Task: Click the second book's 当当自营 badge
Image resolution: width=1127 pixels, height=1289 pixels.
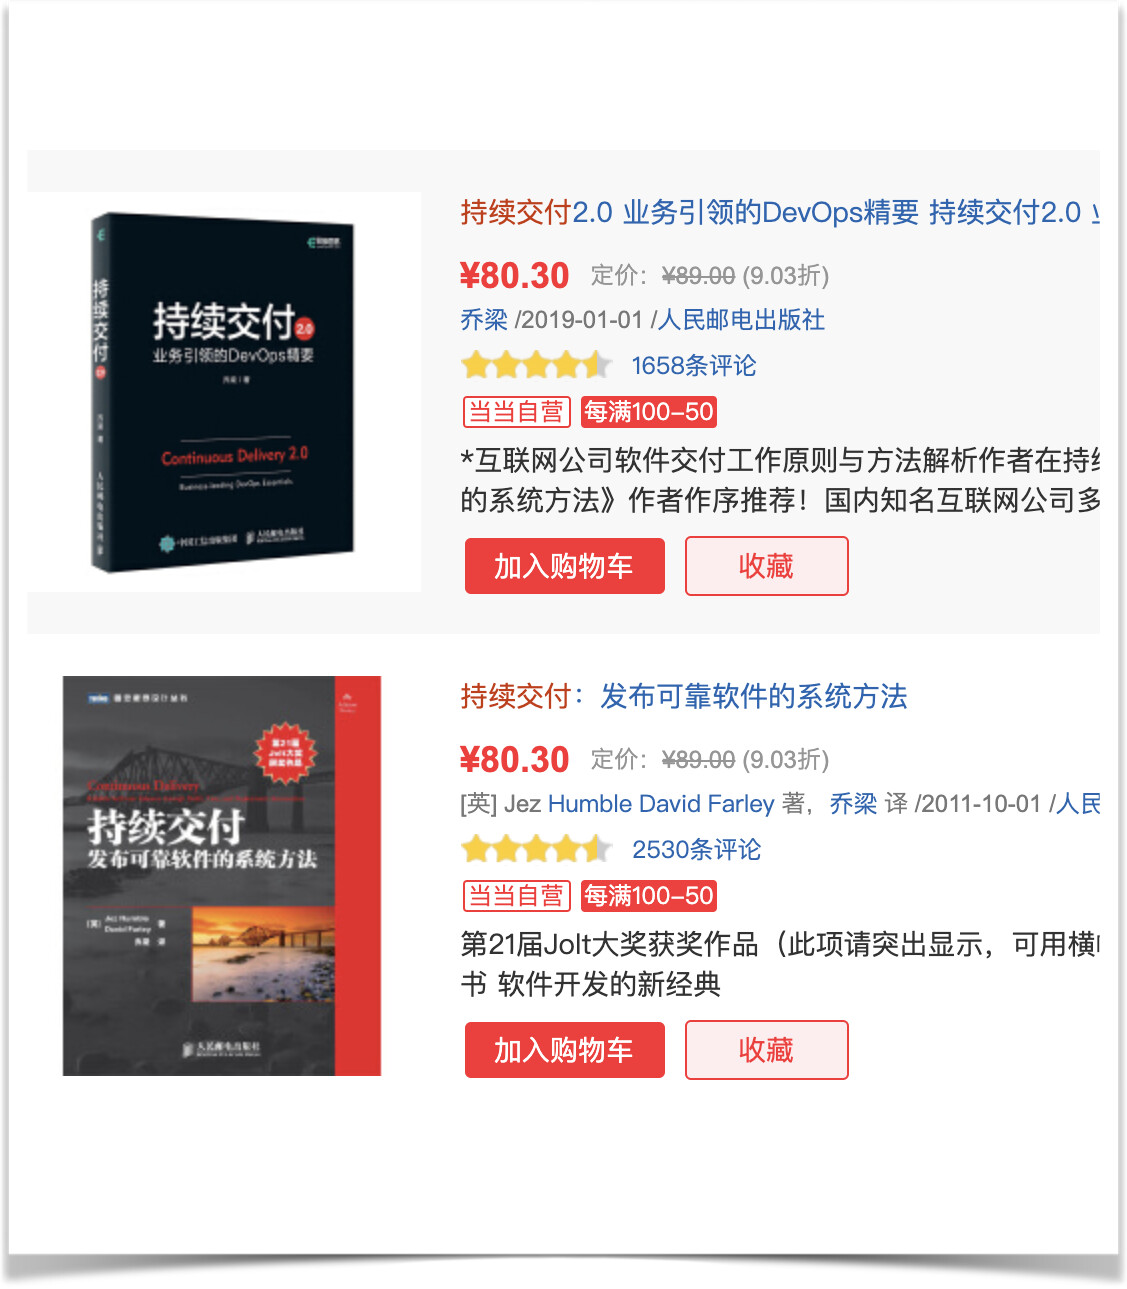Action: 516,896
